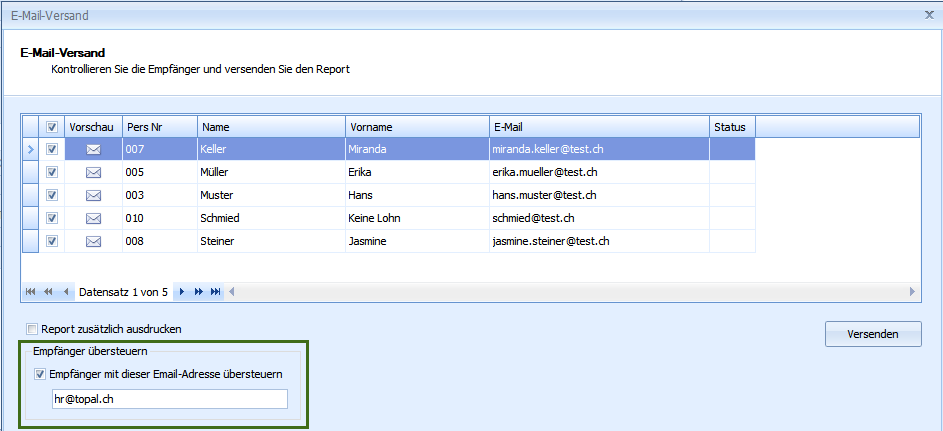This screenshot has width=943, height=431.
Task: Jump to last record in navigator
Action: point(216,292)
